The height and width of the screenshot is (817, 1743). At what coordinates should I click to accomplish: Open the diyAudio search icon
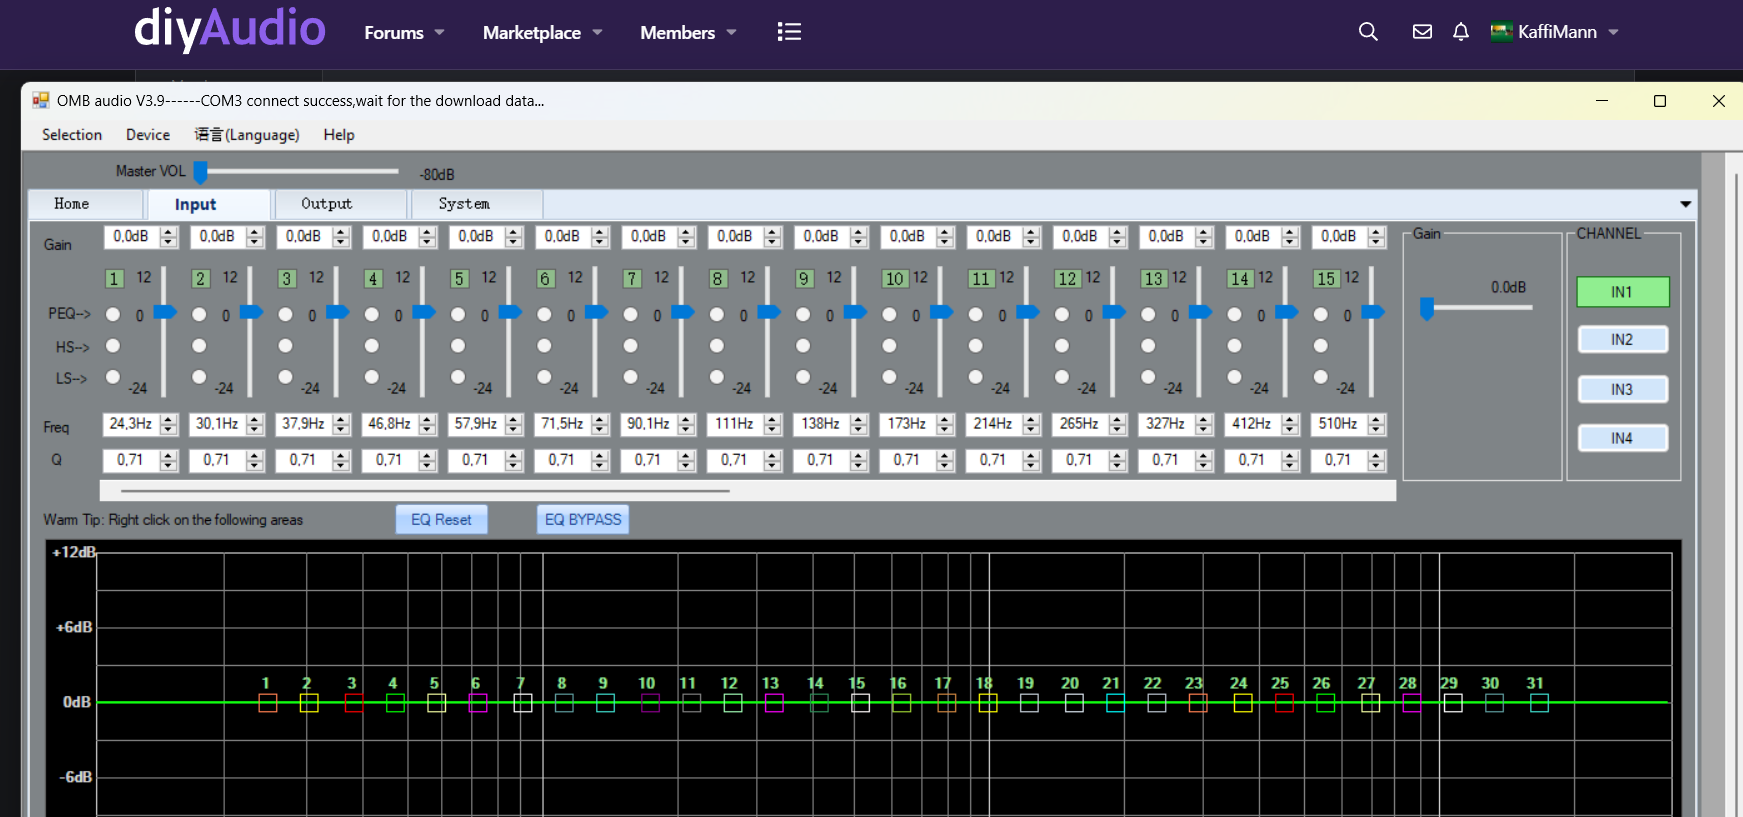point(1368,32)
